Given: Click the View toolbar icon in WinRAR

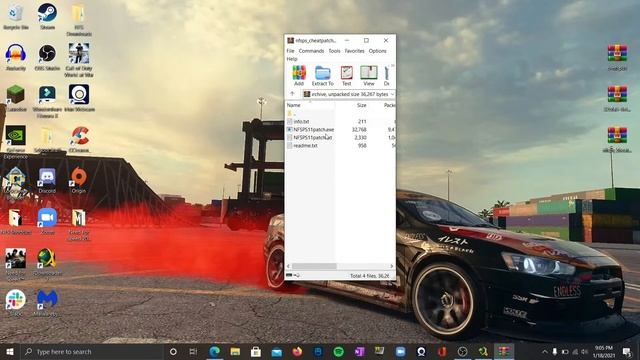Looking at the screenshot, I should coord(369,76).
